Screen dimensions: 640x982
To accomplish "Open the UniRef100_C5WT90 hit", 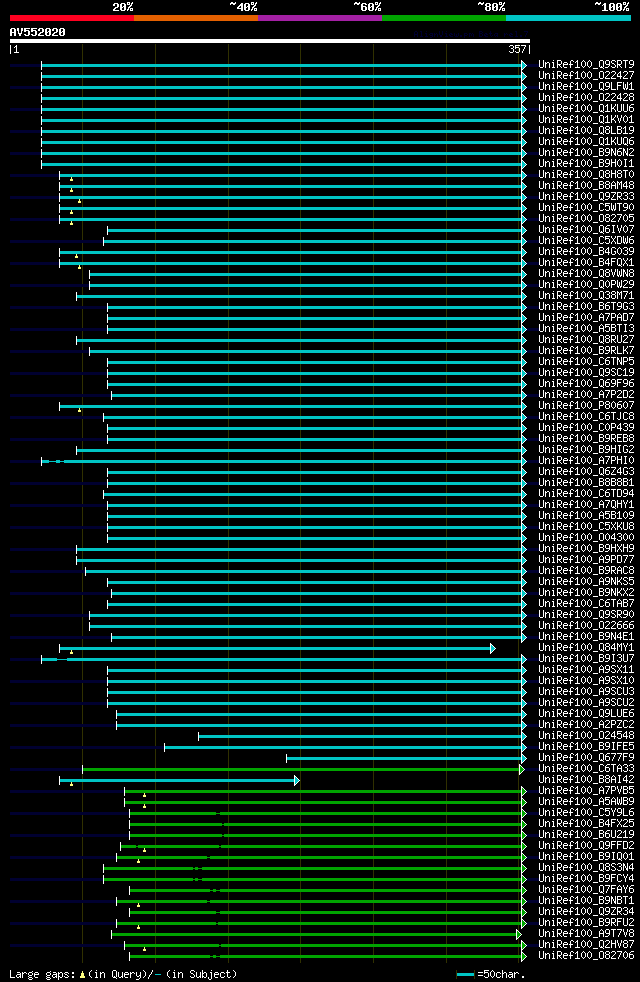I will 586,207.
